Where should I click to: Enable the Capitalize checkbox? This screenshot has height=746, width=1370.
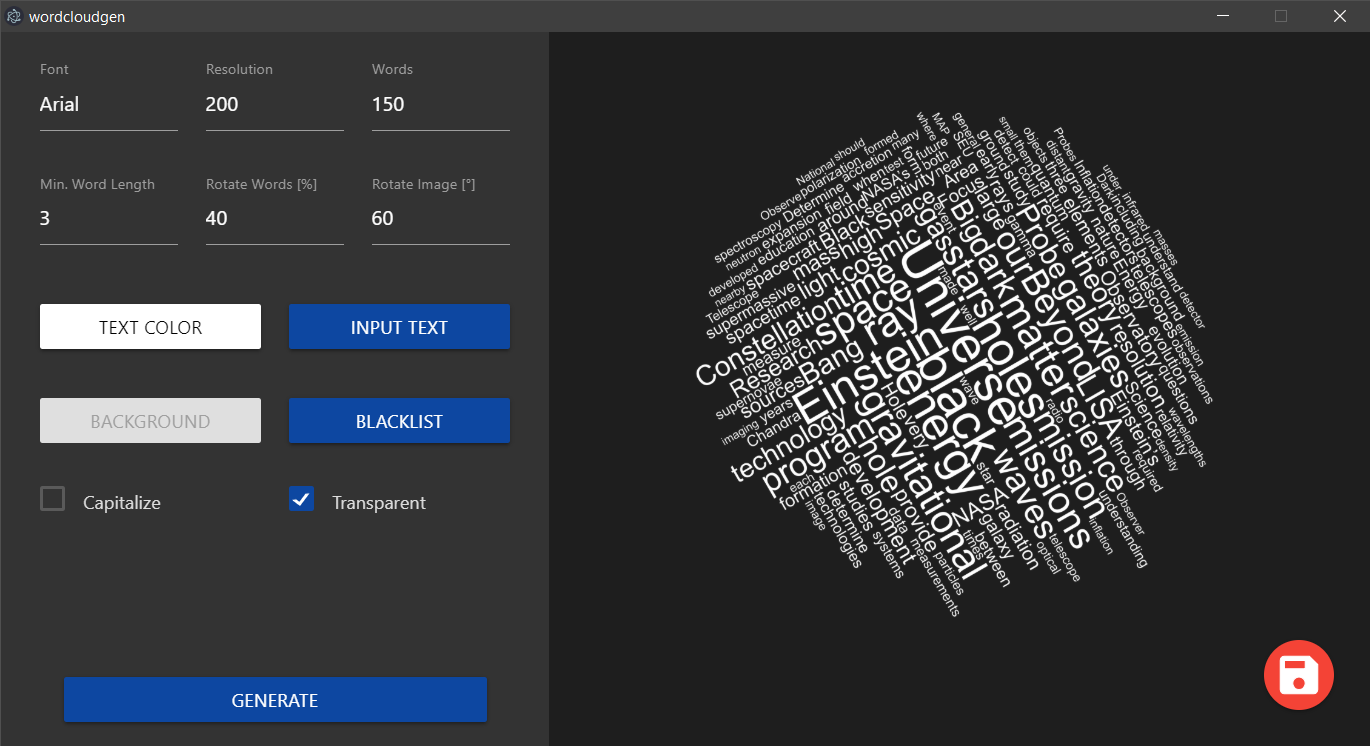point(52,498)
